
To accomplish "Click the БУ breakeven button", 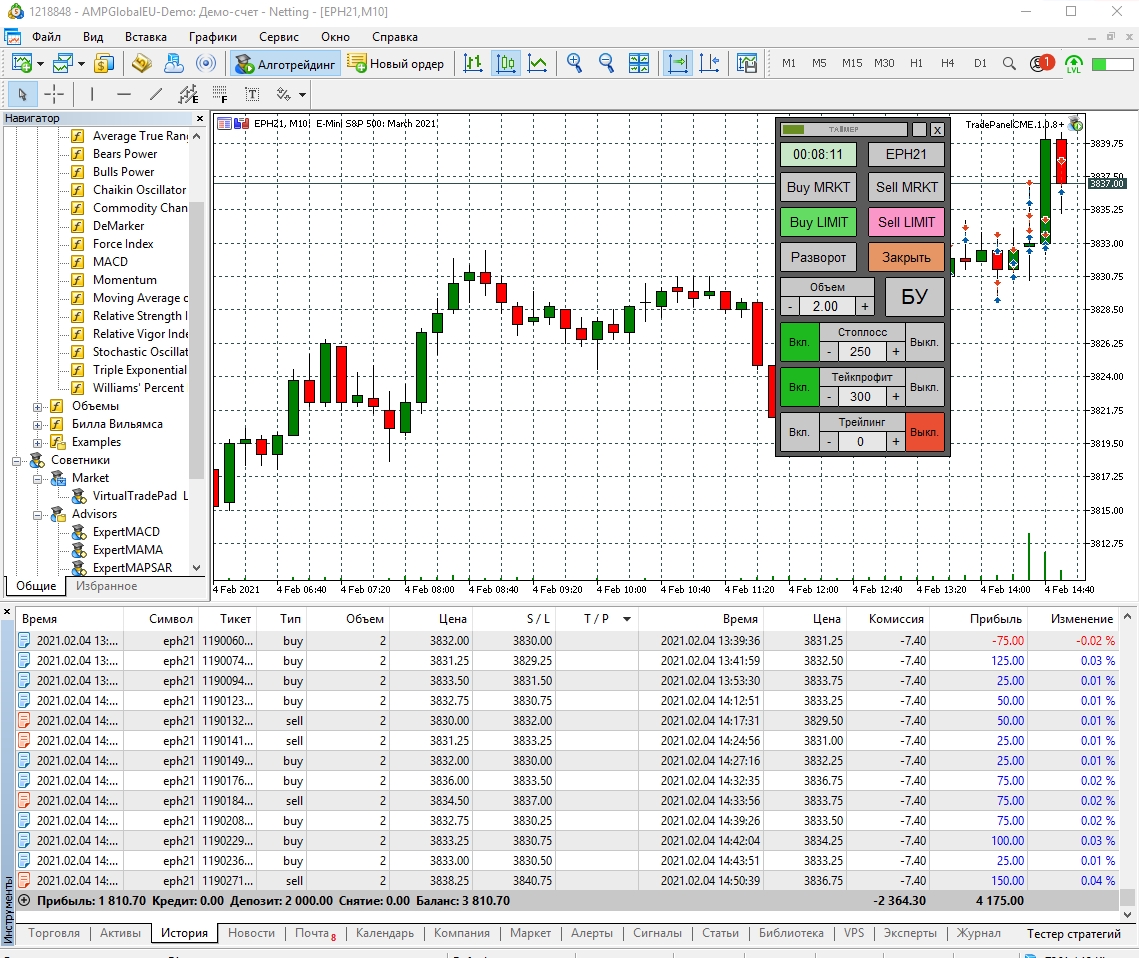I will [x=914, y=297].
